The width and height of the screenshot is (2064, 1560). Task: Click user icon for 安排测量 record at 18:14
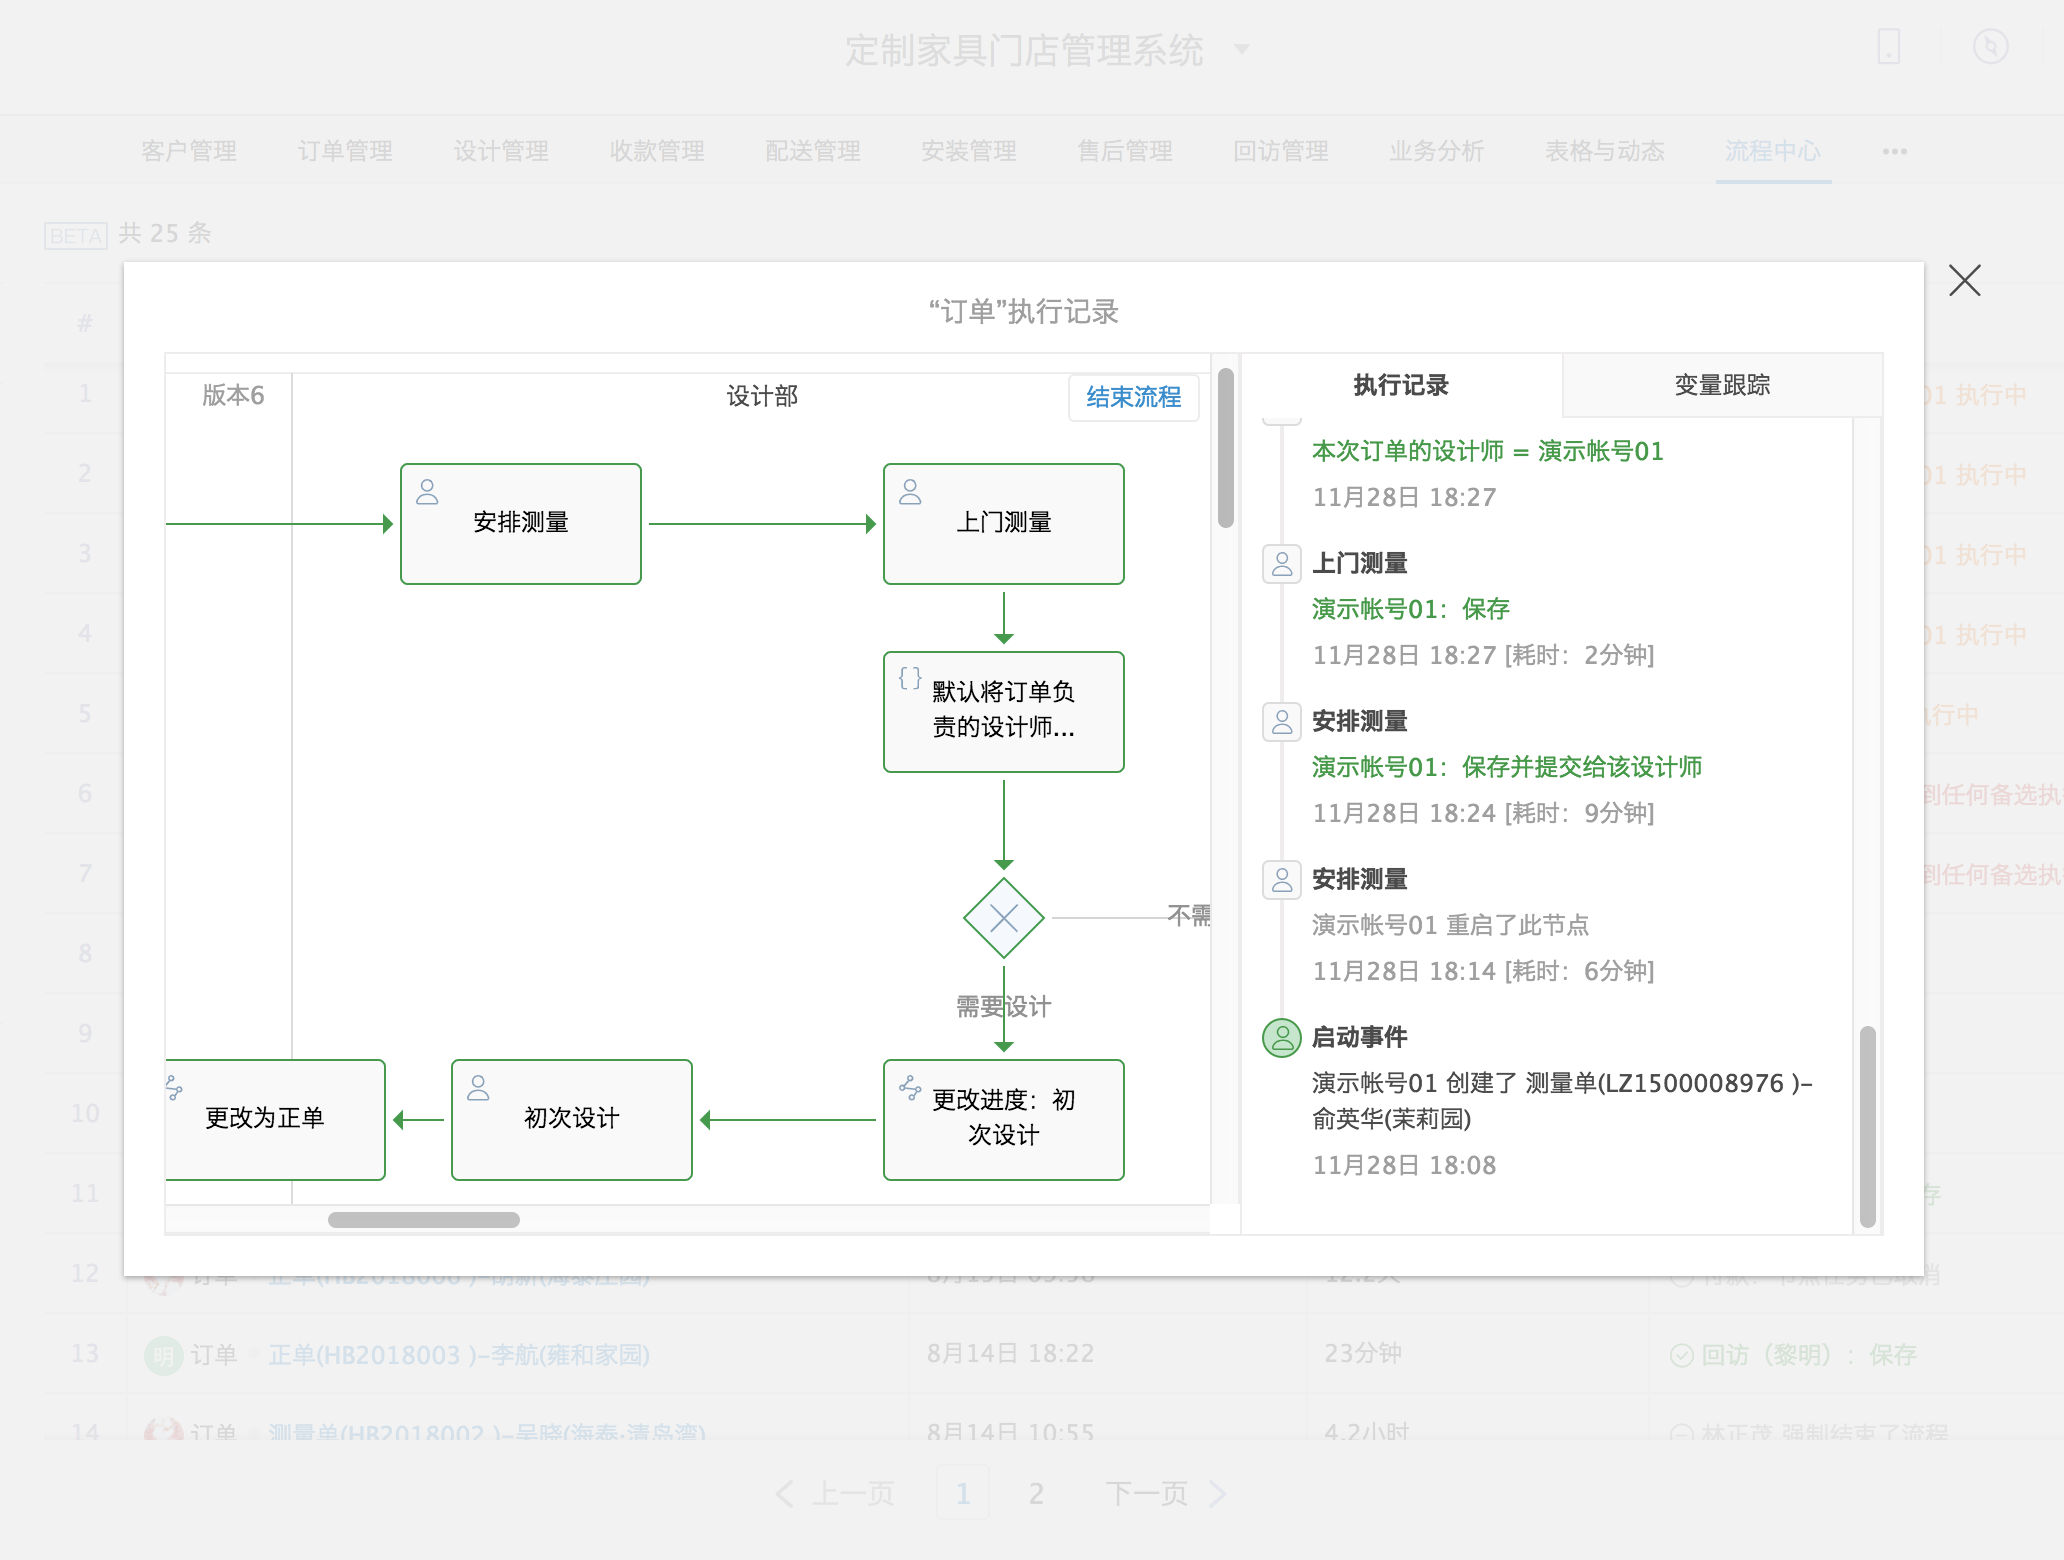(x=1282, y=879)
